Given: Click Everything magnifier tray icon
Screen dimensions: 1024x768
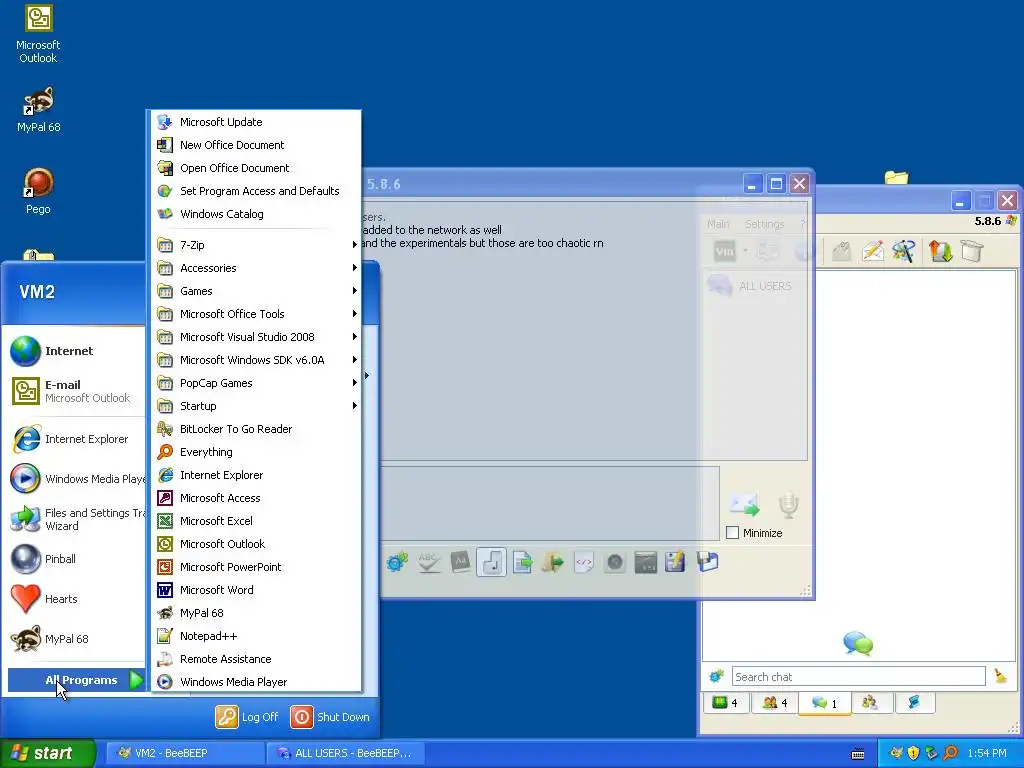Looking at the screenshot, I should 950,754.
